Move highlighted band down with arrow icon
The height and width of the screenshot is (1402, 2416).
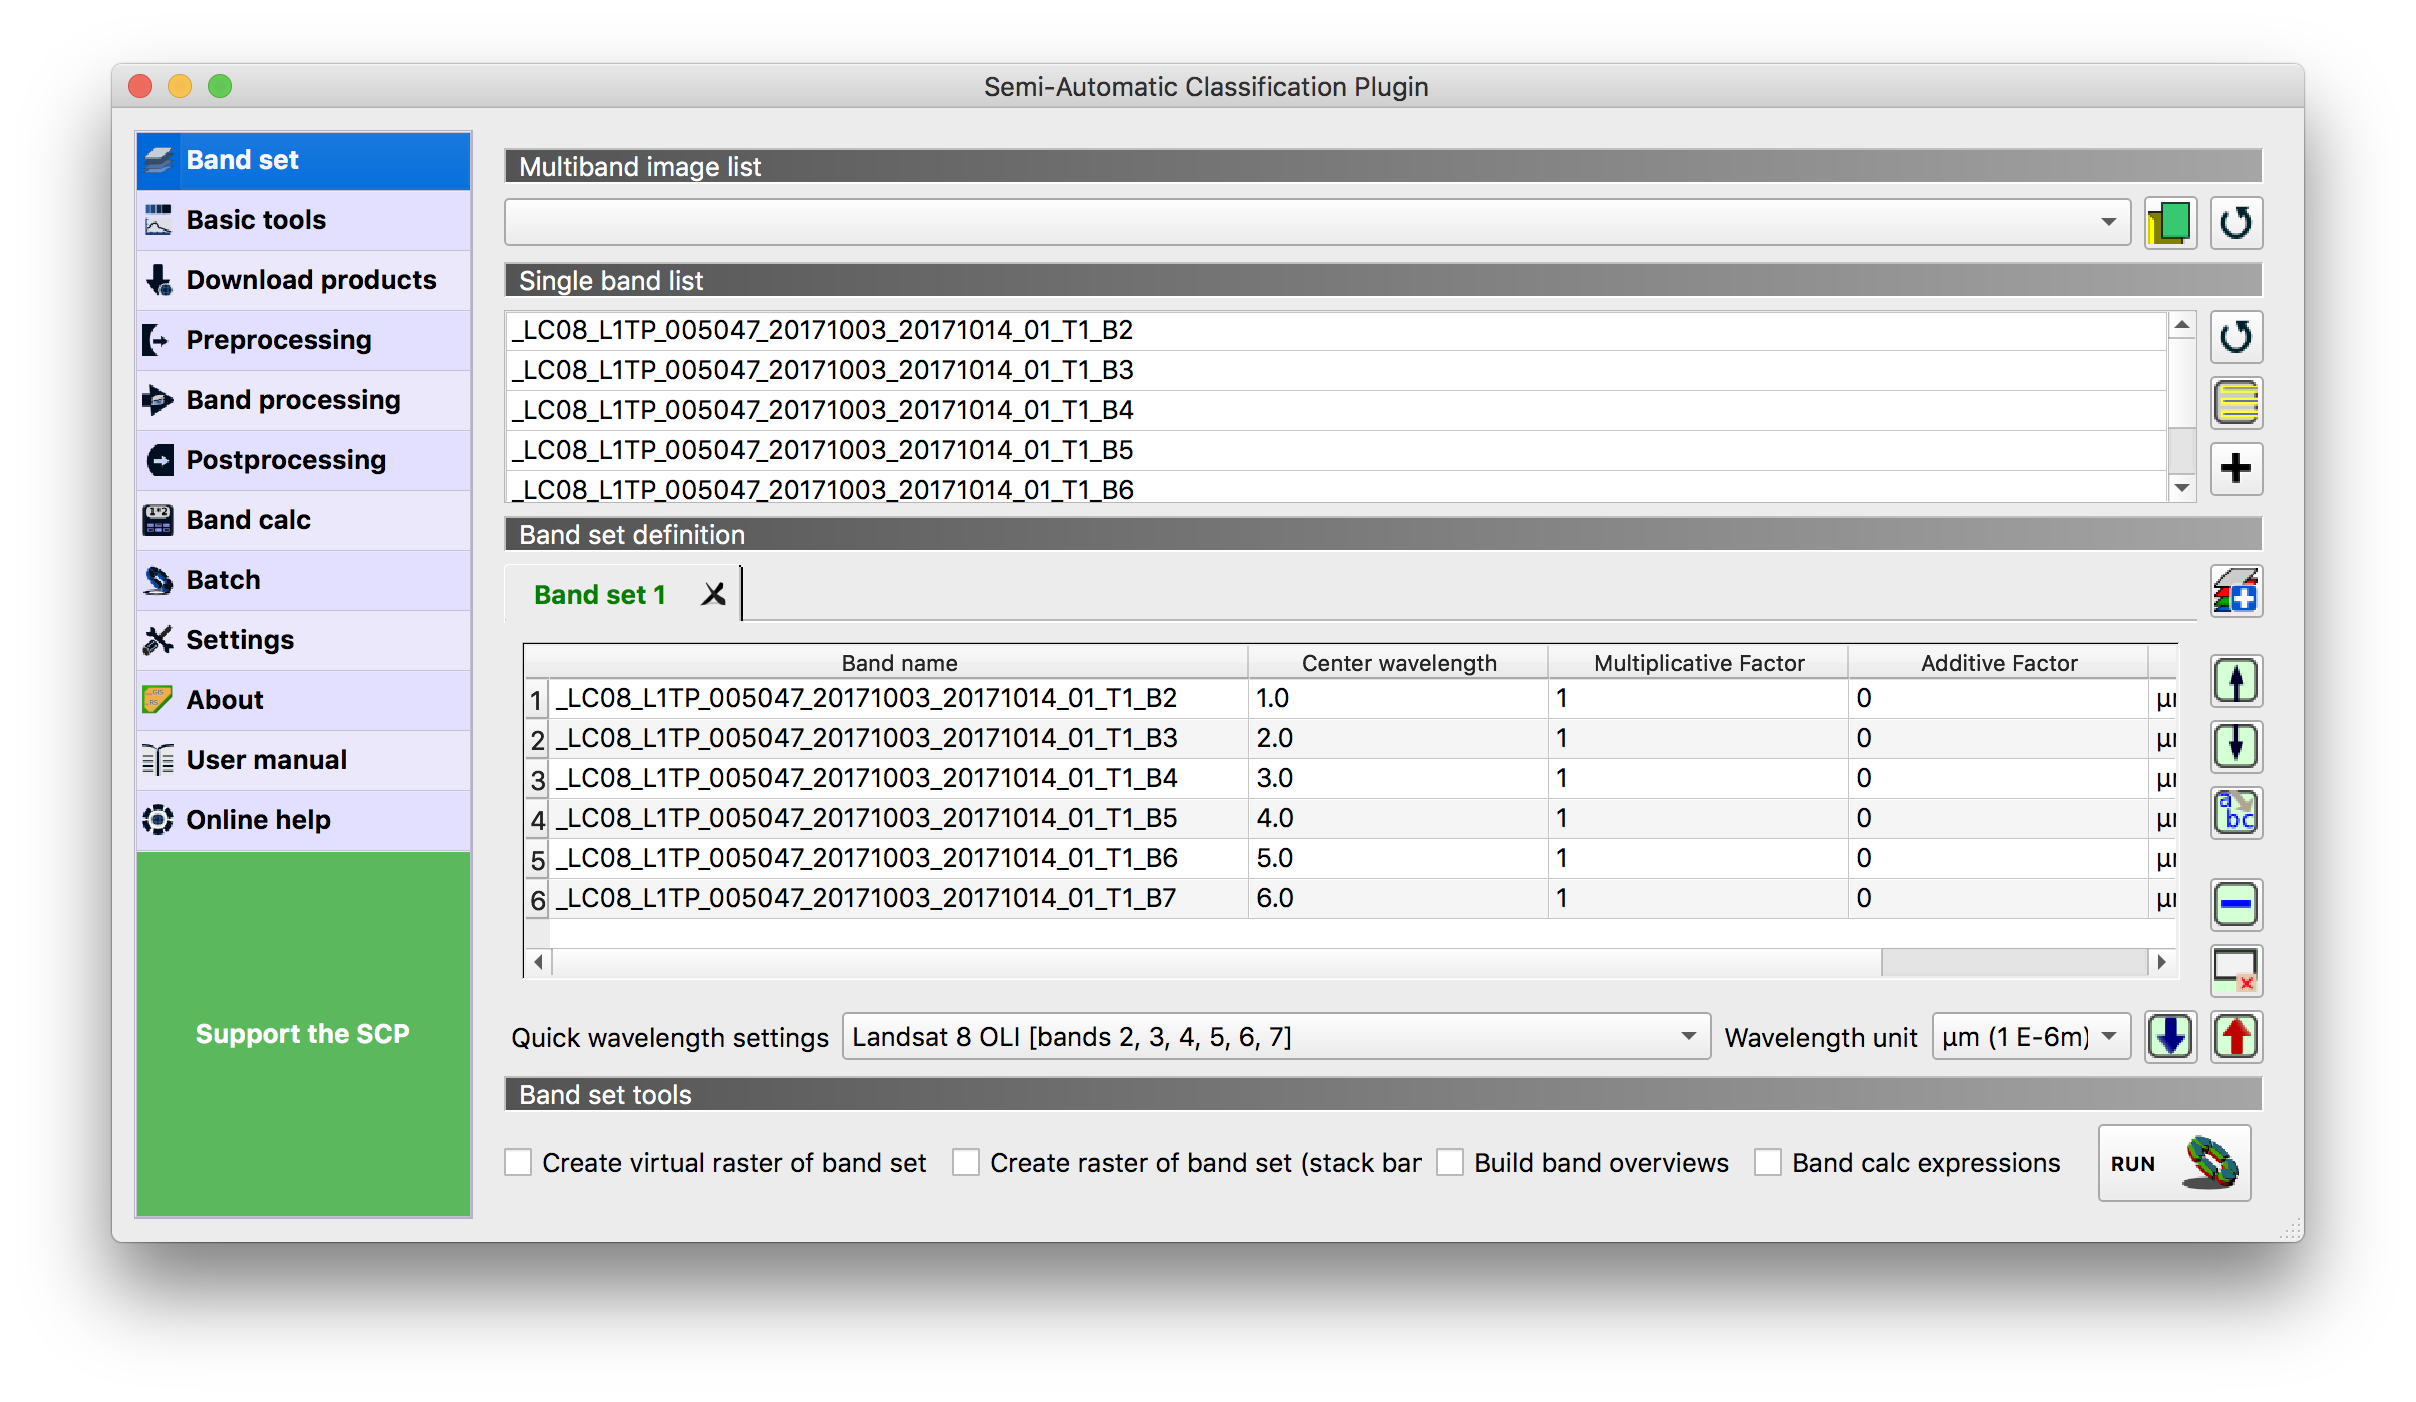2235,746
